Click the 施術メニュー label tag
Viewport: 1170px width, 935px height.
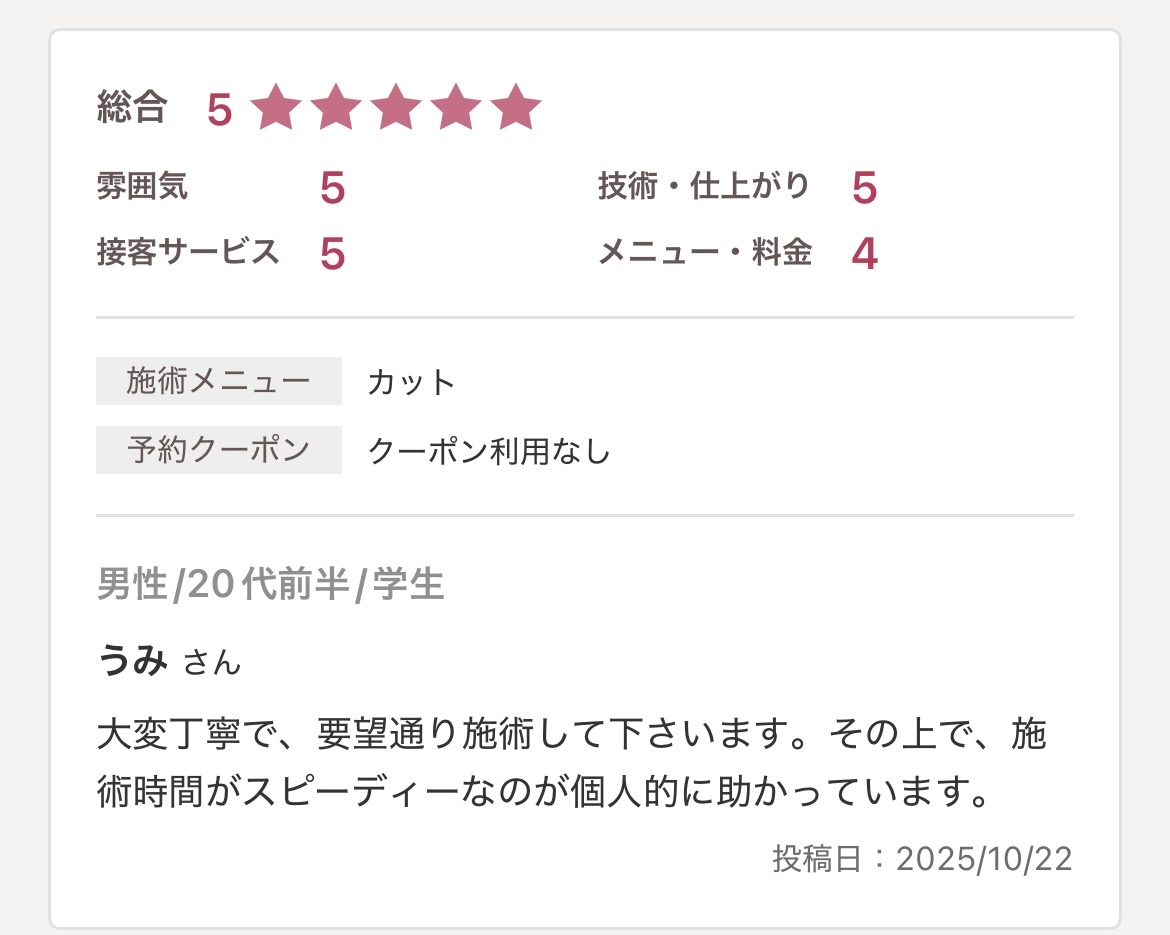point(218,381)
